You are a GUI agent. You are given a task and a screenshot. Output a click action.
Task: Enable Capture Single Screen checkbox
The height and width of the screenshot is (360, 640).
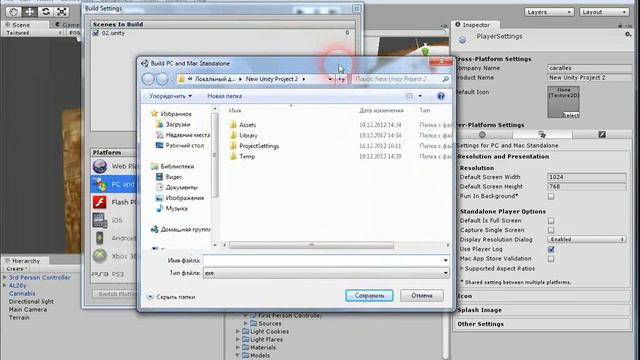pos(551,230)
